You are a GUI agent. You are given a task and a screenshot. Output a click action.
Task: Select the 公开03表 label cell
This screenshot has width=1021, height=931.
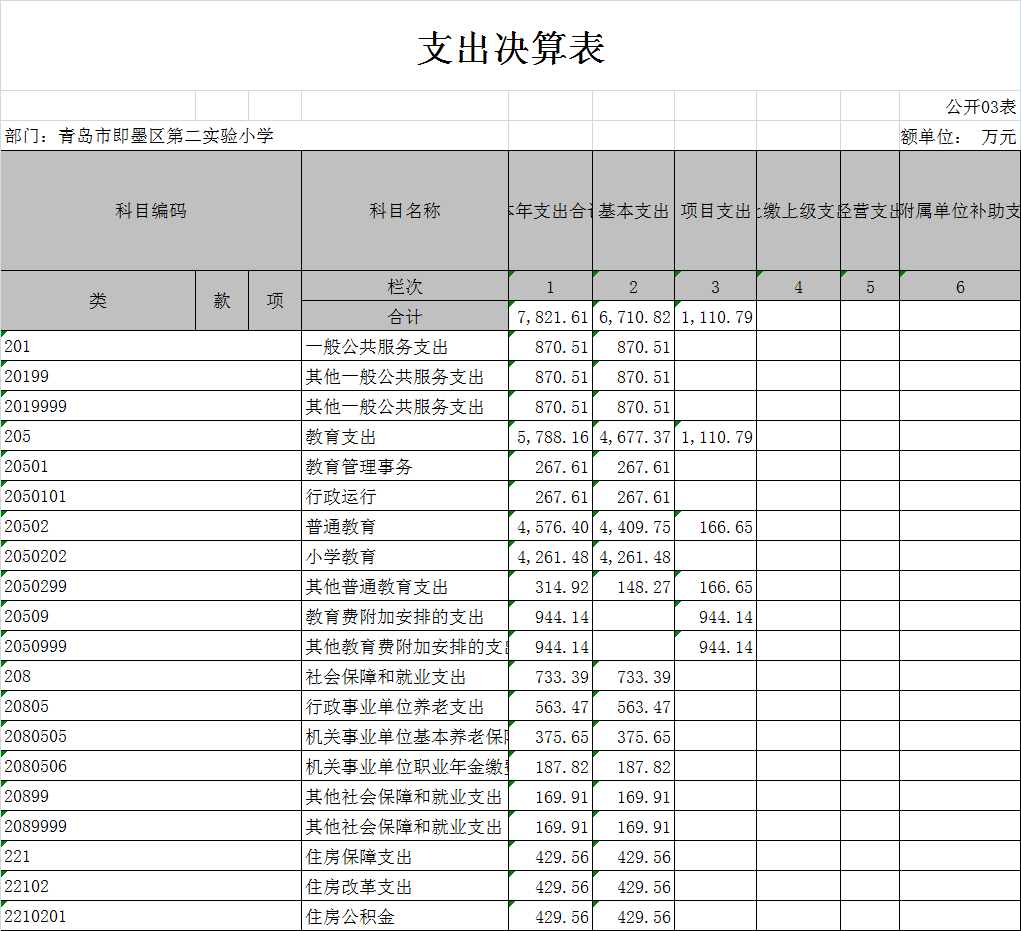pos(980,106)
